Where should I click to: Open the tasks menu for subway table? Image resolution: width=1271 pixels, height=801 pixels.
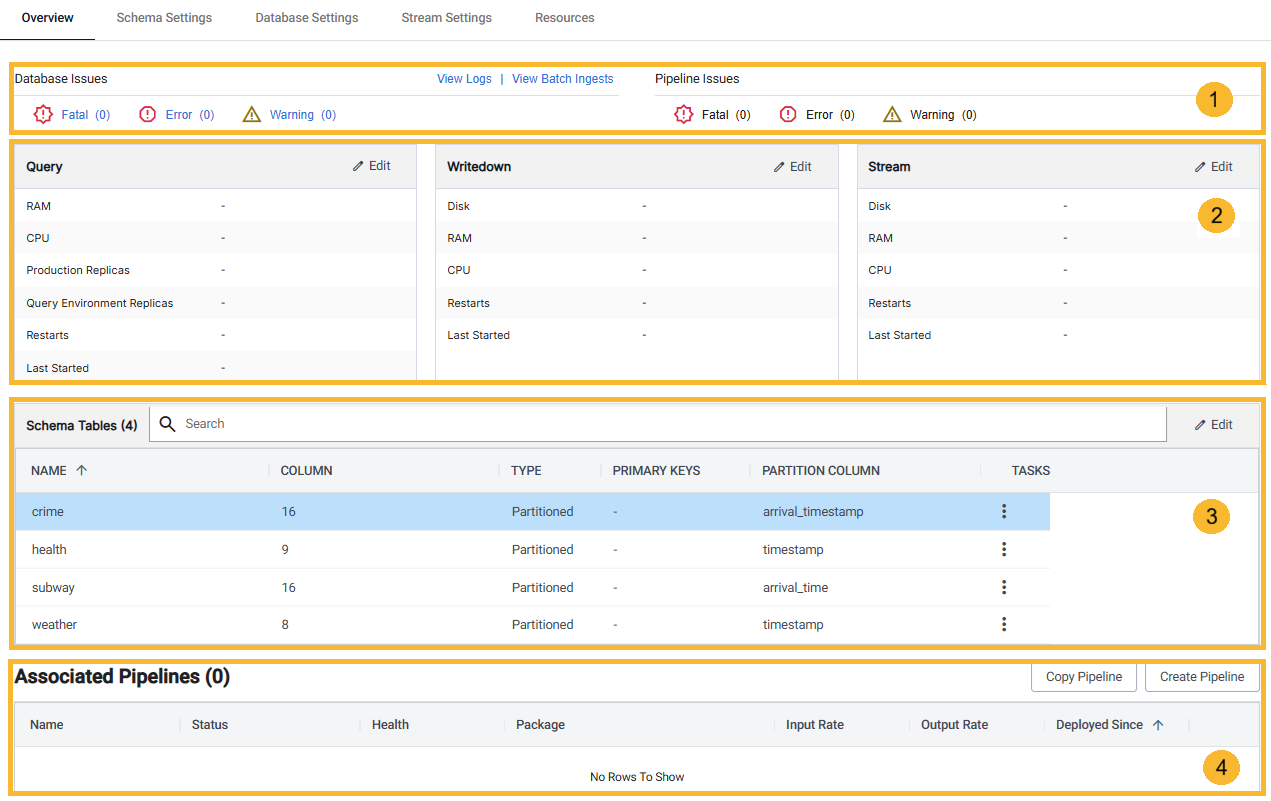pos(1004,587)
